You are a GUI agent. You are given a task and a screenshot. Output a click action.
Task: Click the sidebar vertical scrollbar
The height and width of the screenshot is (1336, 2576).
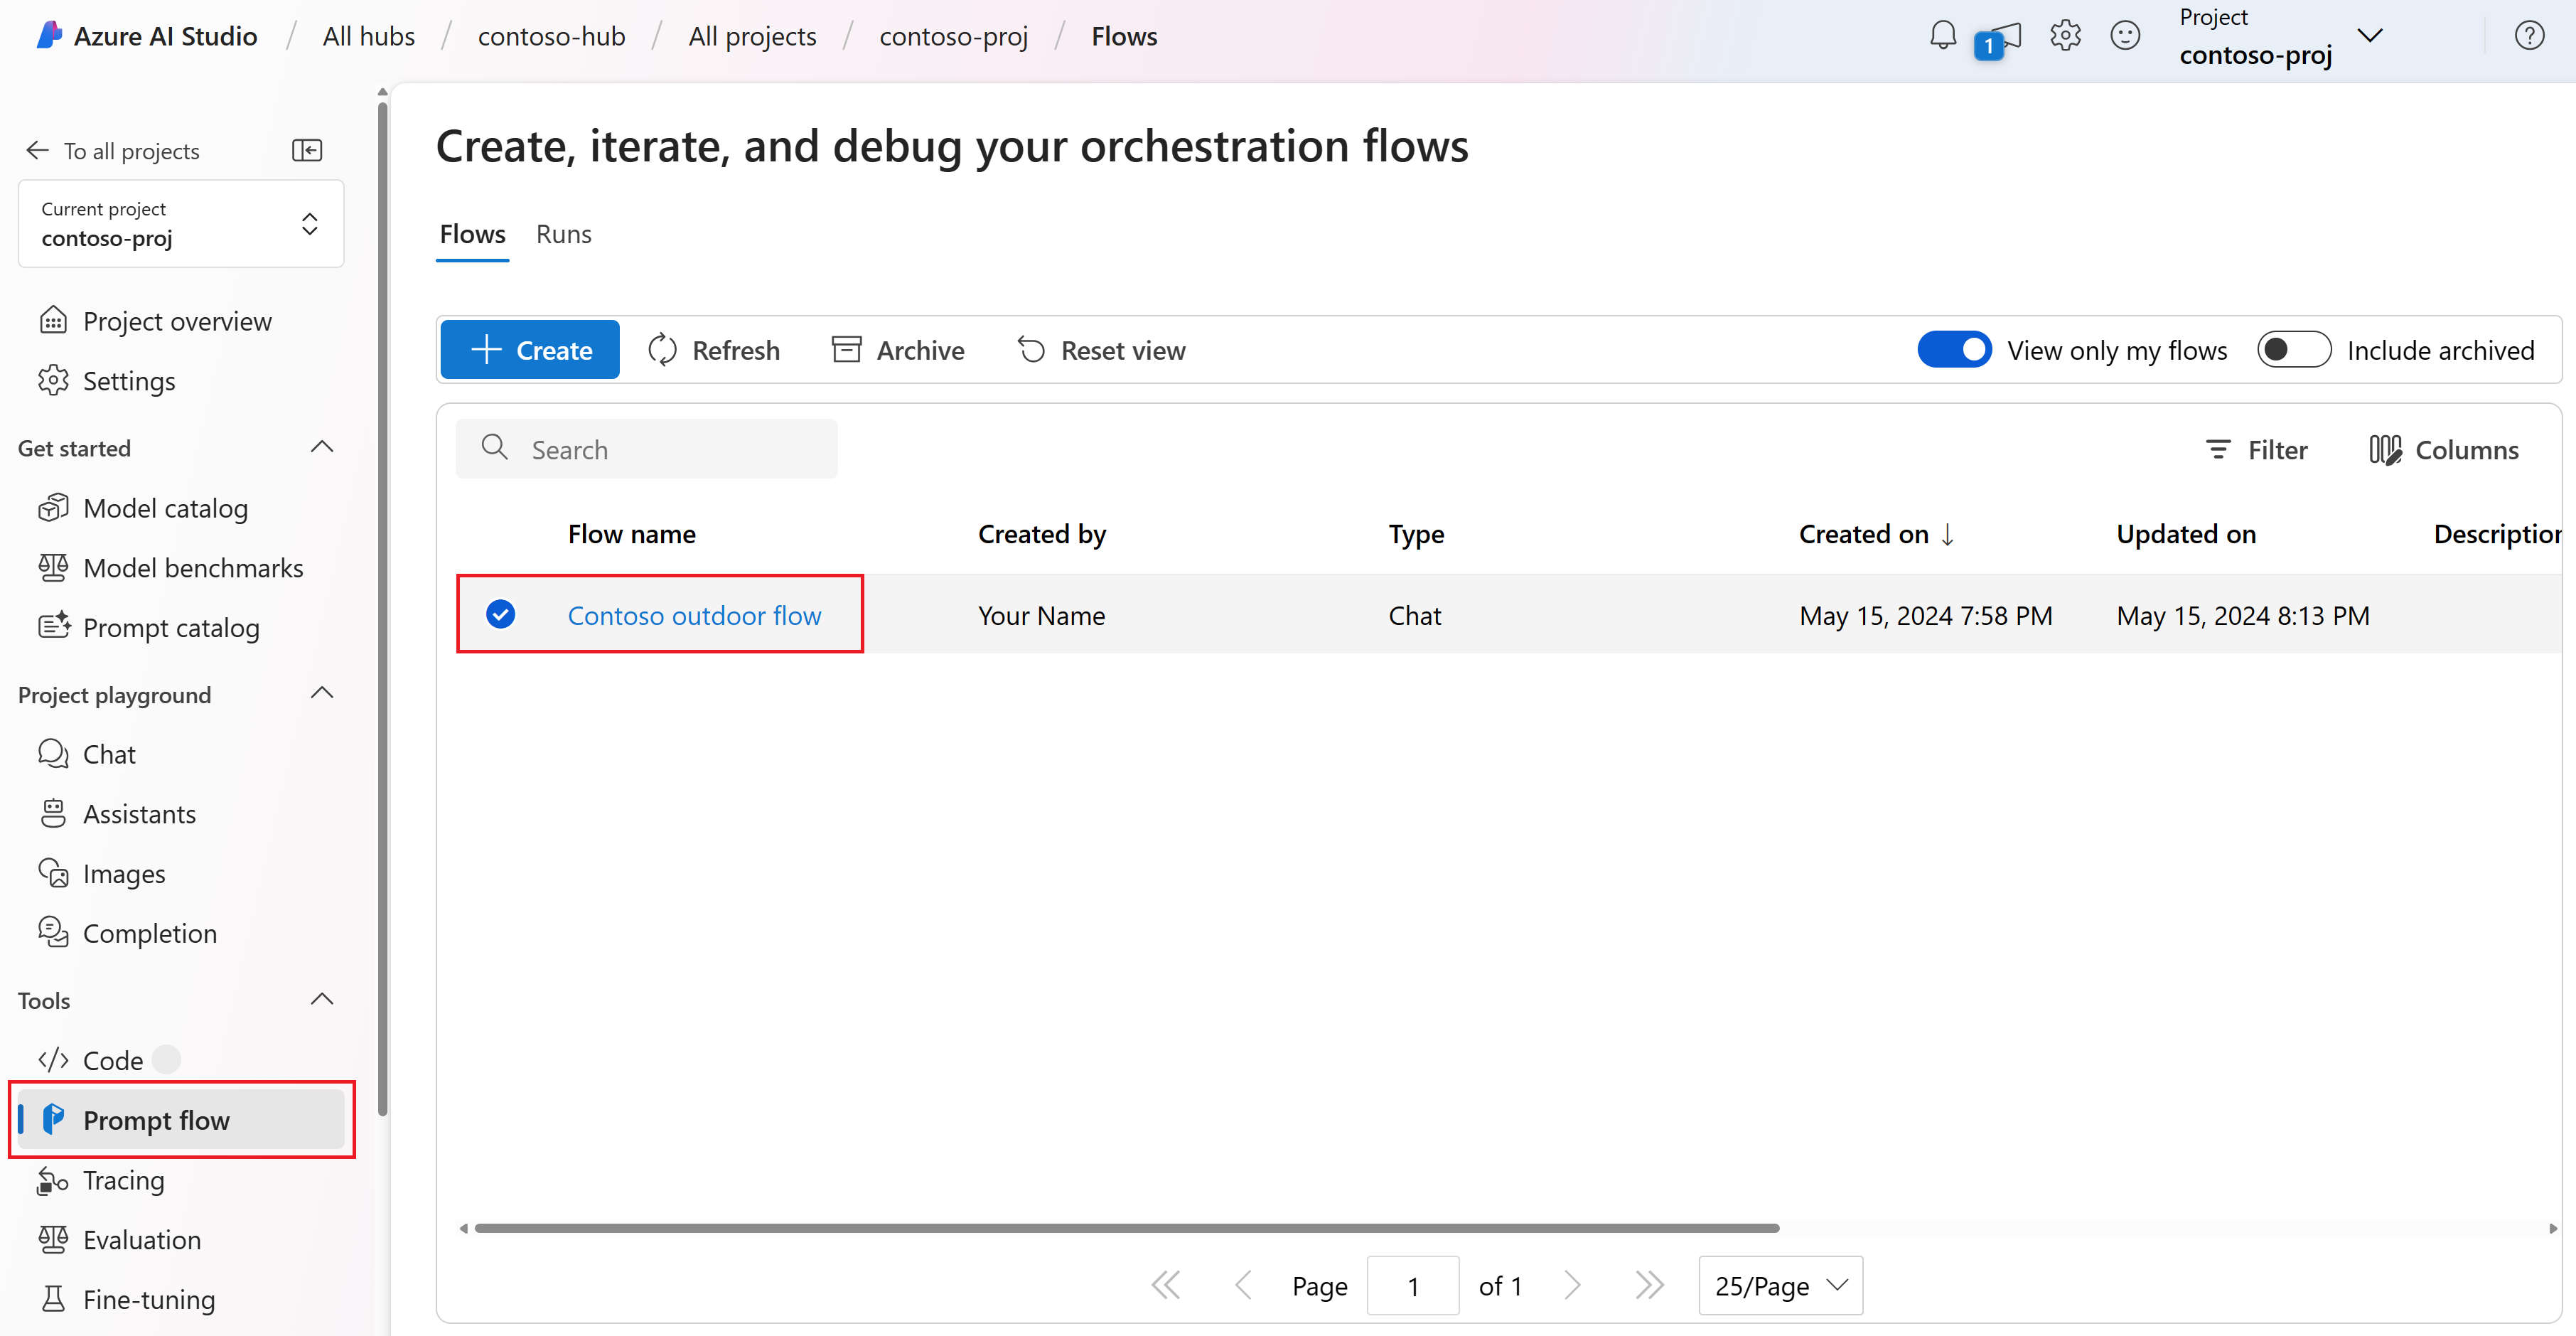(x=383, y=608)
